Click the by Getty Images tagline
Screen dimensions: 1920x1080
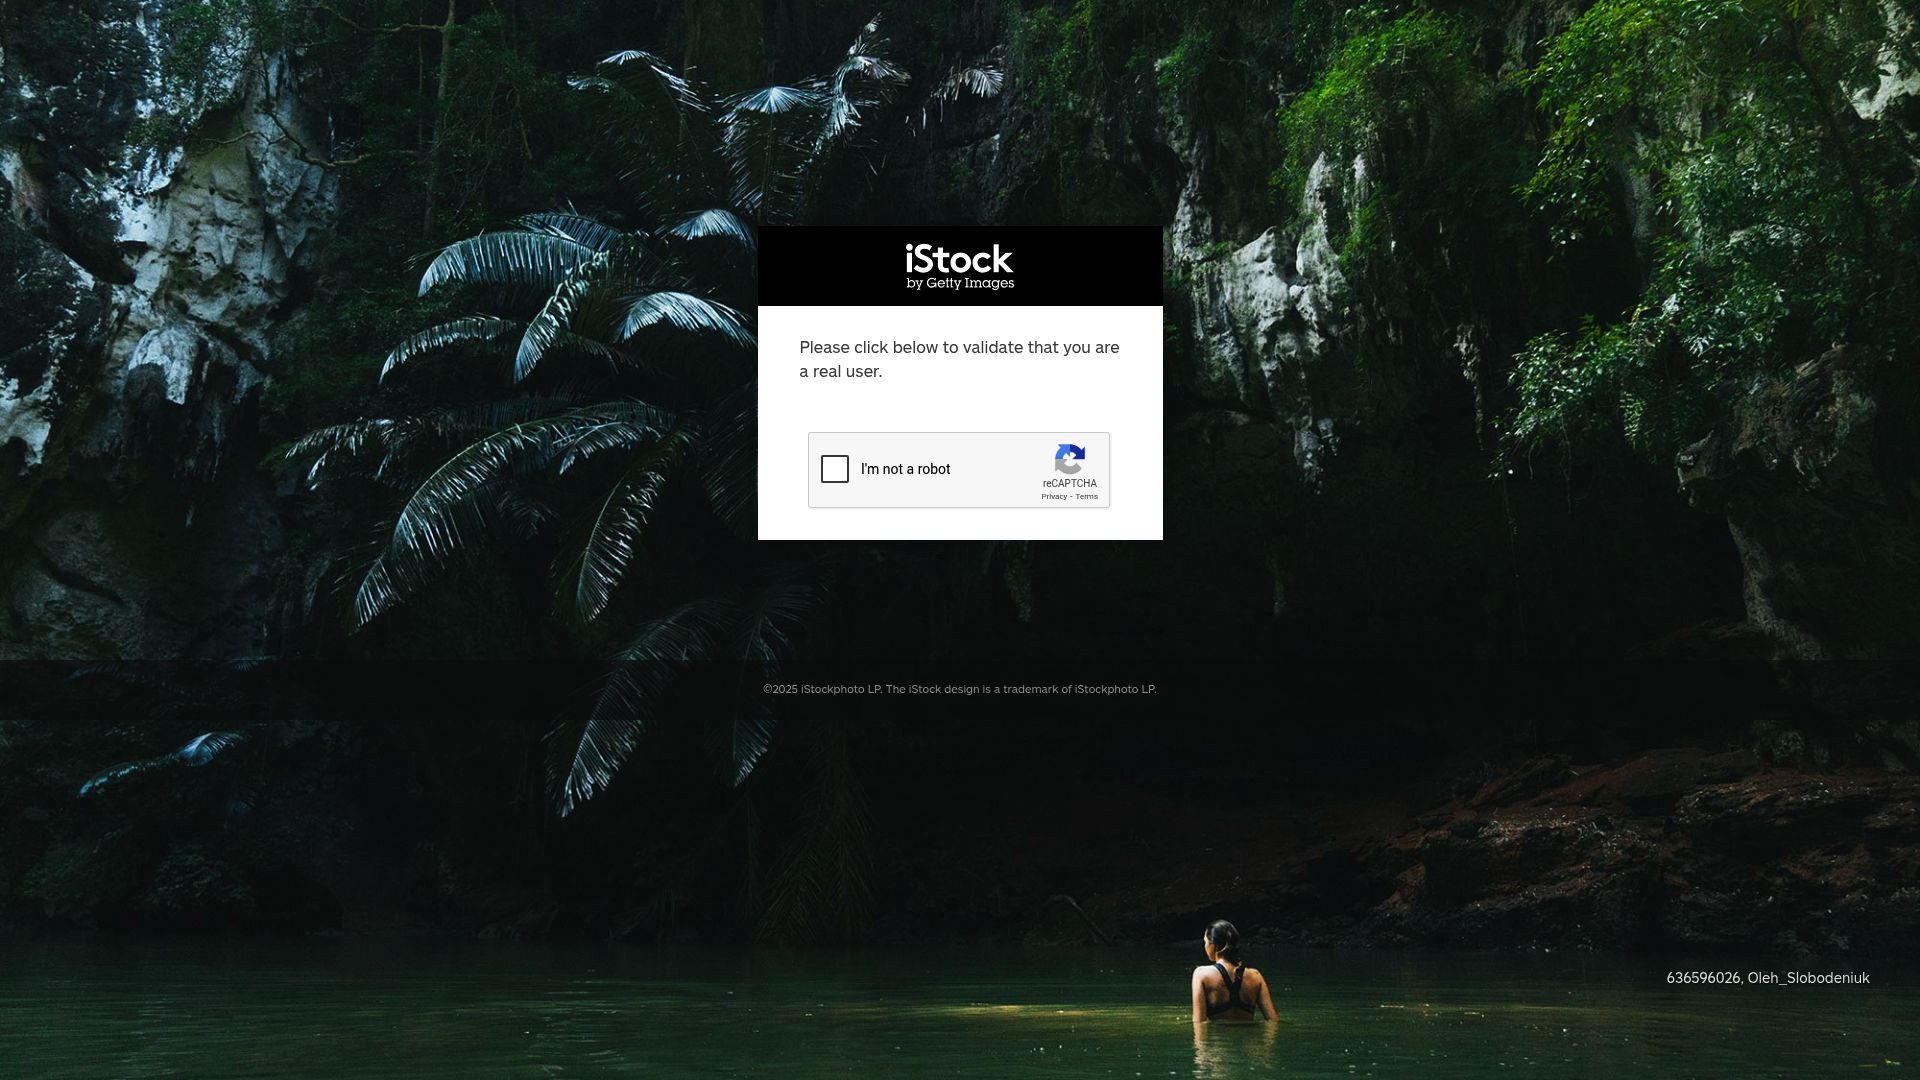point(960,284)
